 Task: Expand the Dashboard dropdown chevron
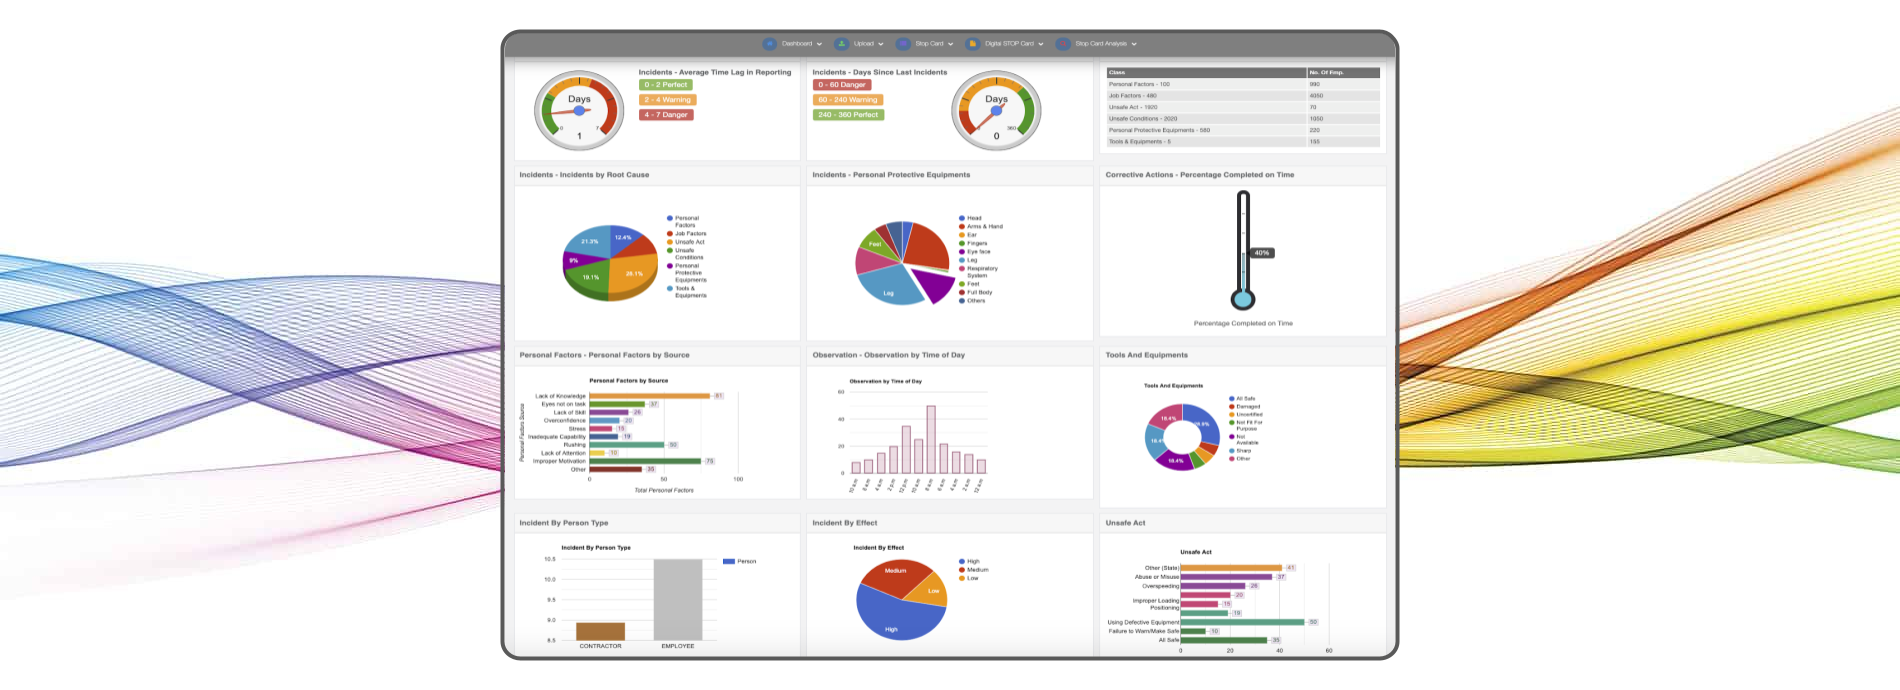click(x=819, y=44)
